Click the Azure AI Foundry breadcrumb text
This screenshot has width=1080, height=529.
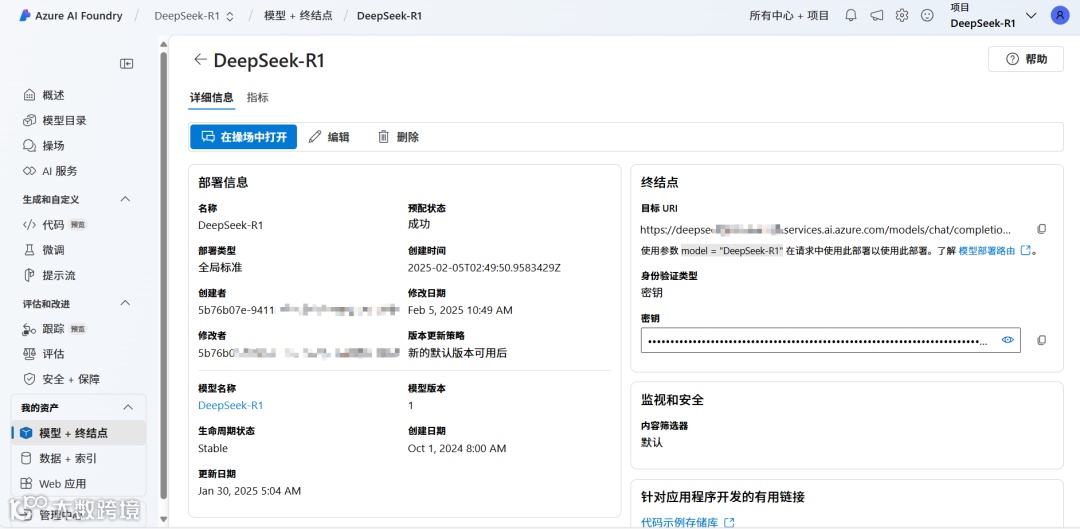(x=79, y=16)
